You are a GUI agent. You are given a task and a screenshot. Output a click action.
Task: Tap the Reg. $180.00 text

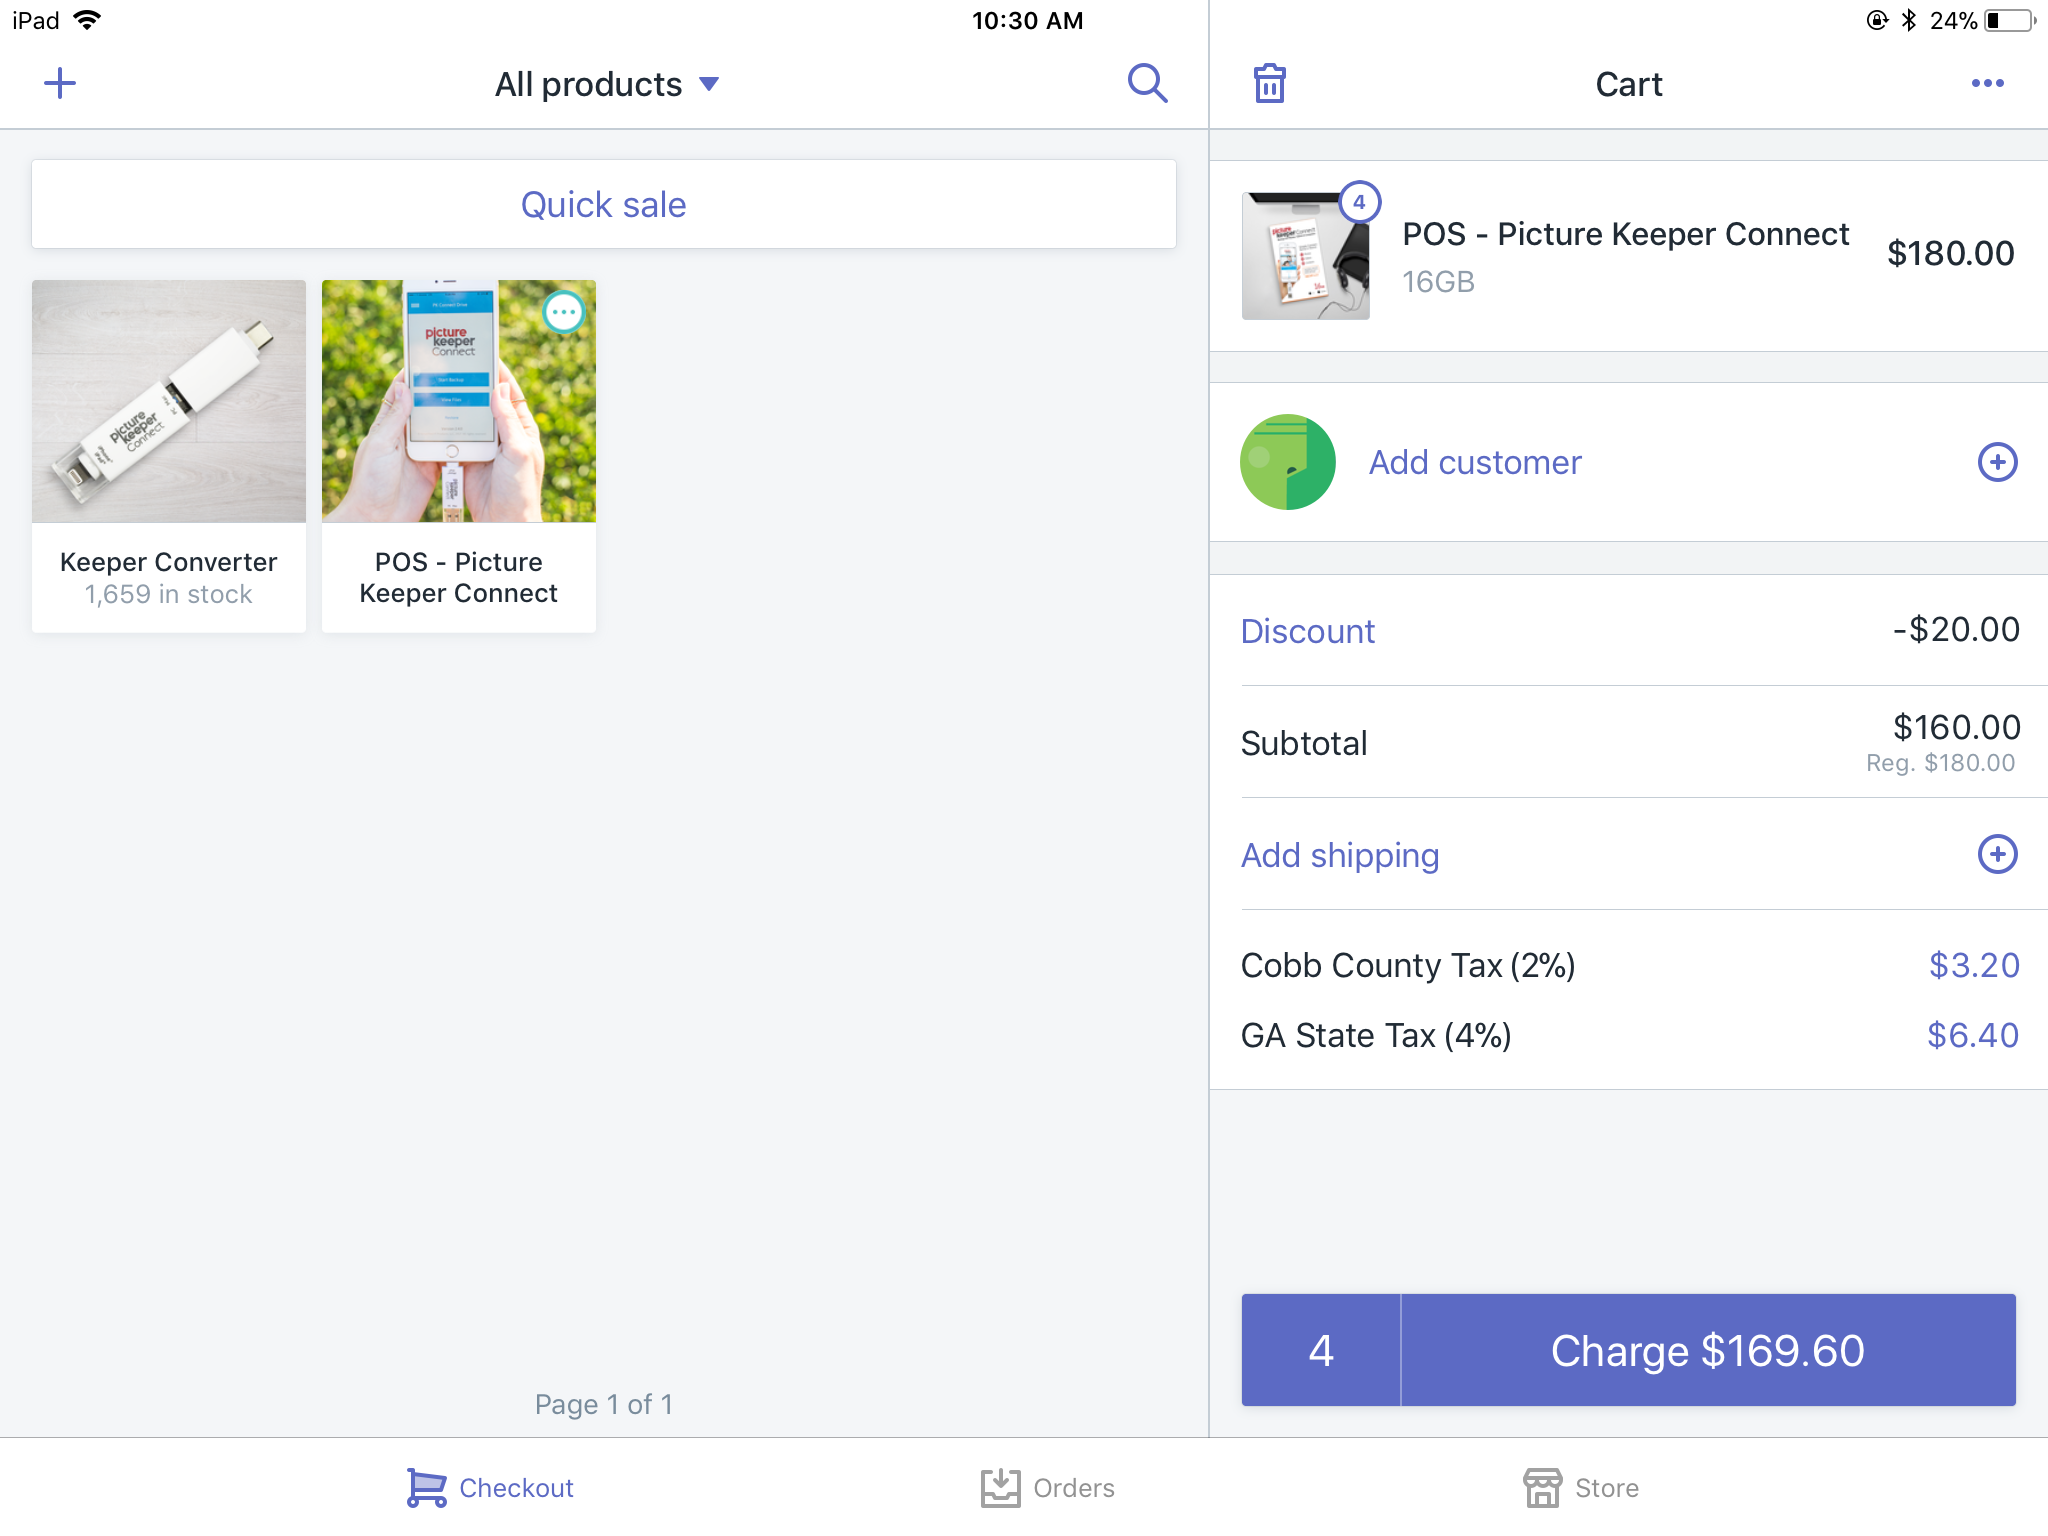(x=1940, y=763)
